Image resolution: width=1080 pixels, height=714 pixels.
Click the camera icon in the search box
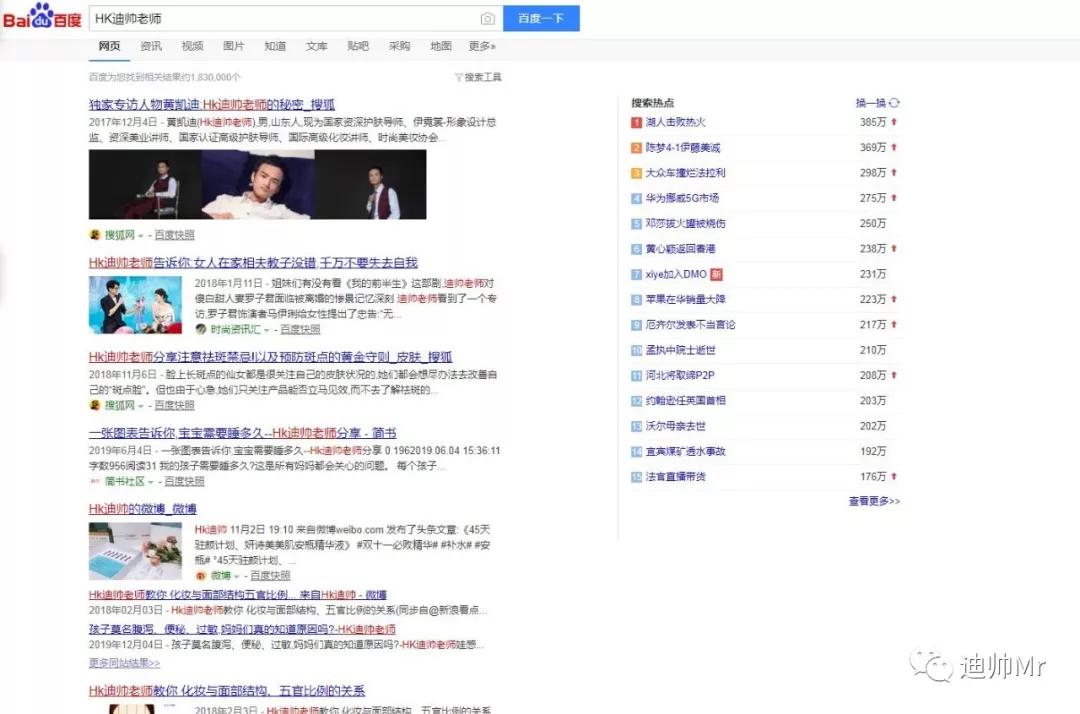(x=487, y=18)
